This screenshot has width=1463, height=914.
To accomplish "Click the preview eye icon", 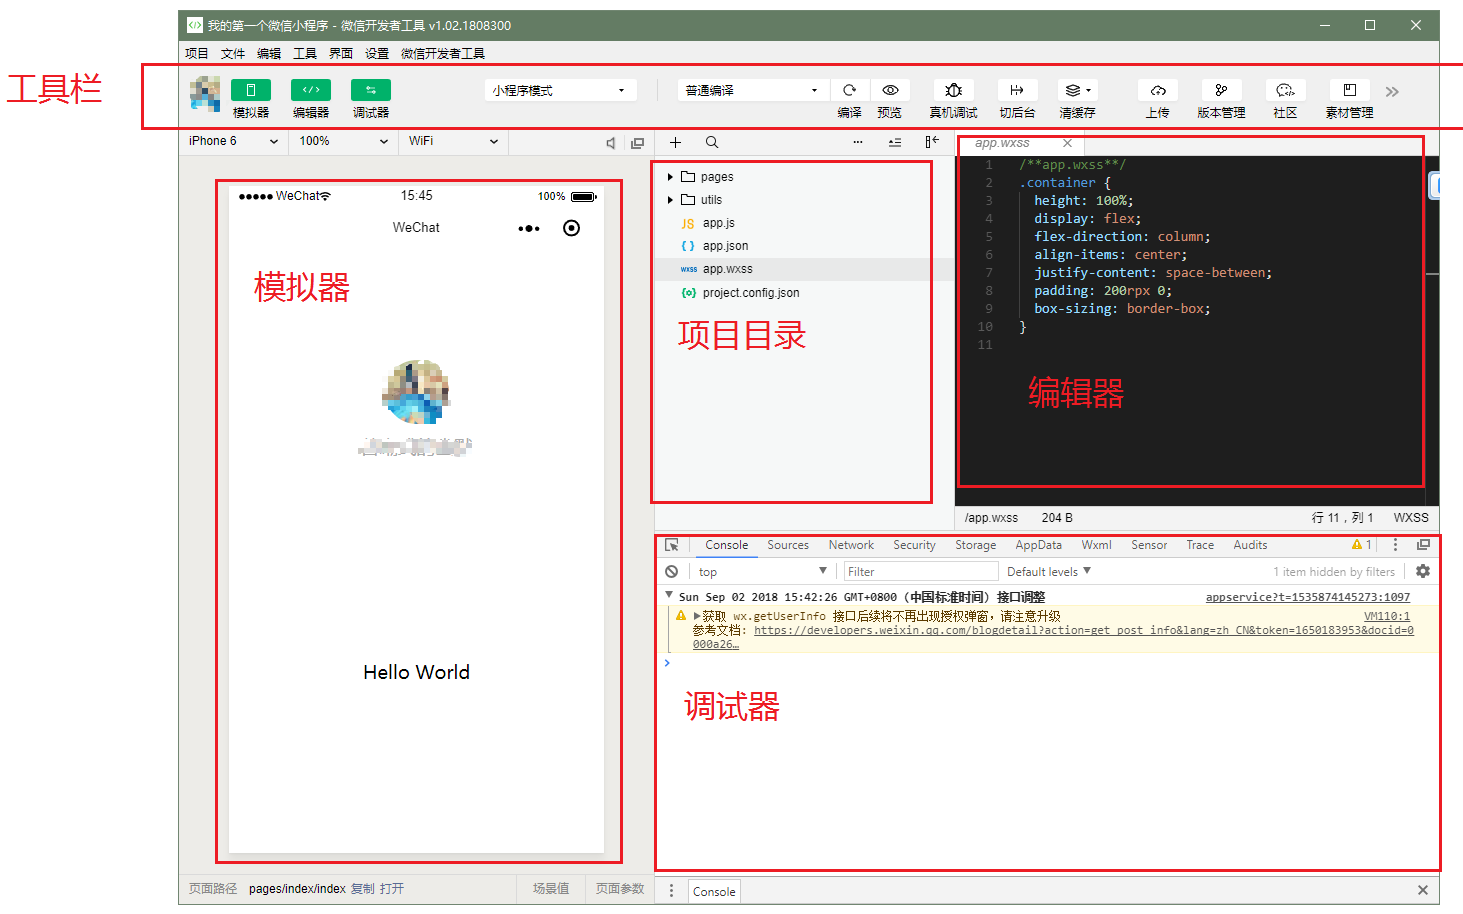I will point(889,90).
